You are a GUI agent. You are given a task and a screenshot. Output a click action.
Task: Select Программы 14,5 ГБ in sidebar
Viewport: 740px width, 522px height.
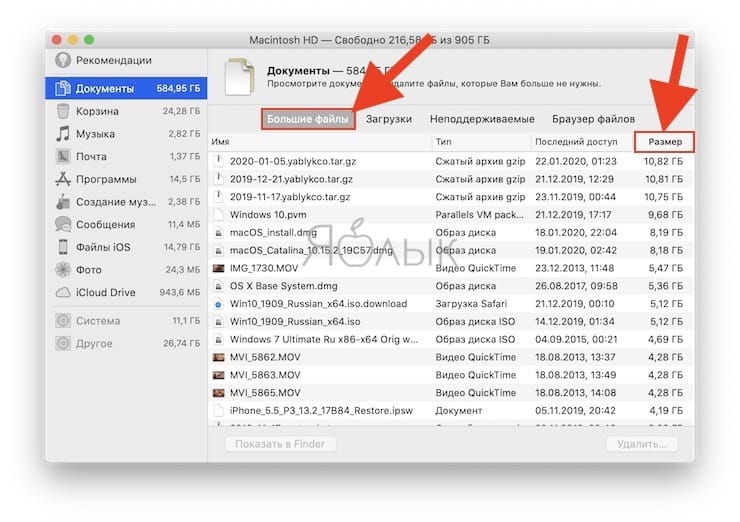tap(126, 179)
